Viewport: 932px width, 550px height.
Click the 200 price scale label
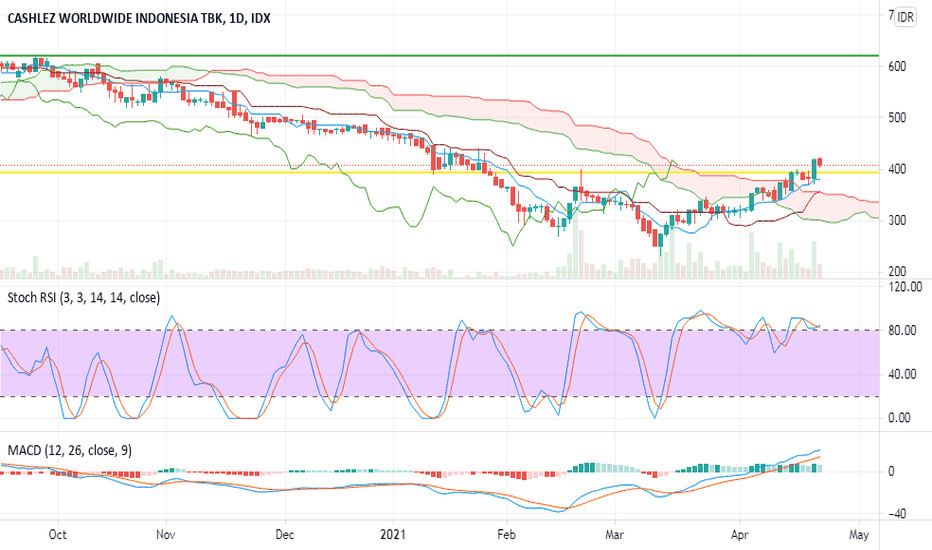(x=897, y=272)
